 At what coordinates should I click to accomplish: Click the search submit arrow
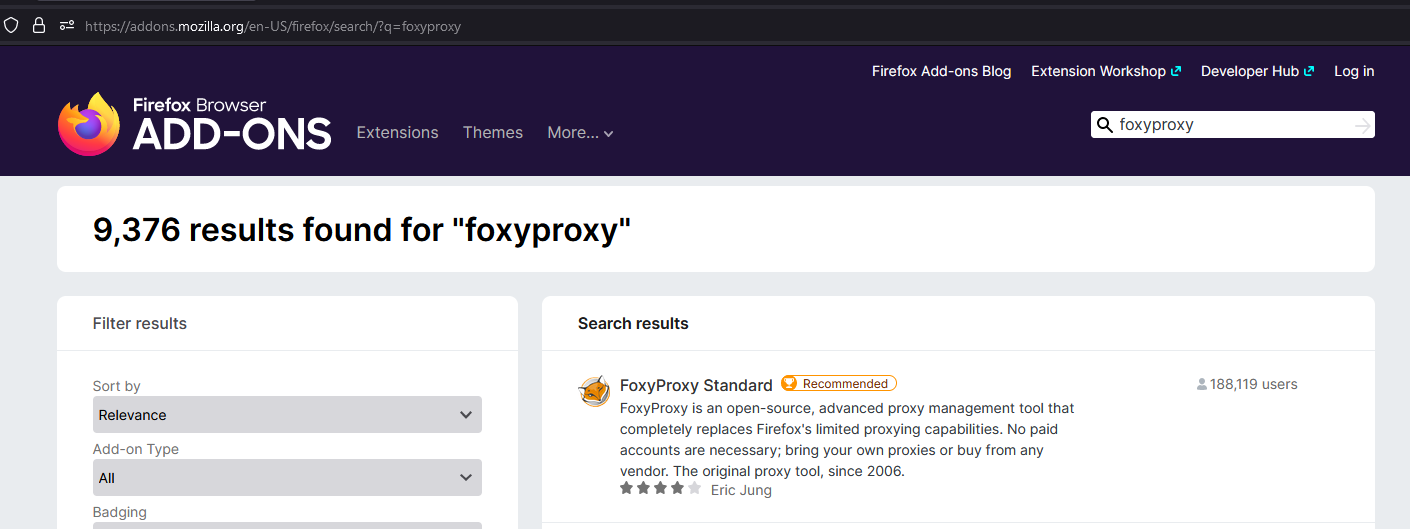pyautogui.click(x=1362, y=125)
